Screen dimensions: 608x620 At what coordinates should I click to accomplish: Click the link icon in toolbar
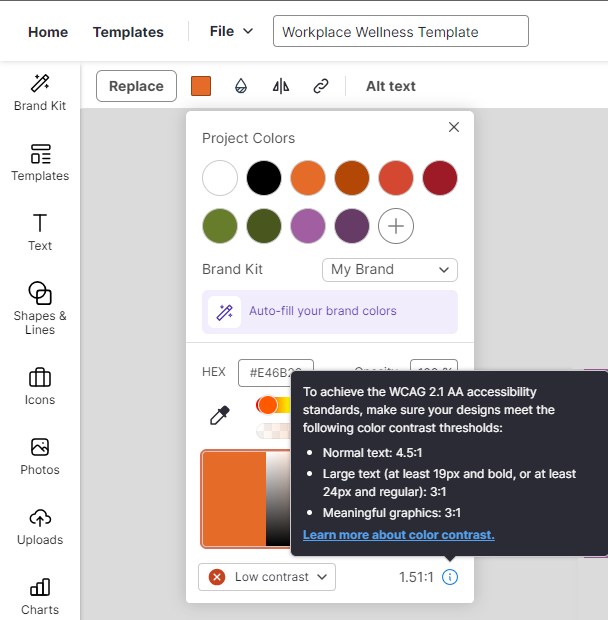321,86
